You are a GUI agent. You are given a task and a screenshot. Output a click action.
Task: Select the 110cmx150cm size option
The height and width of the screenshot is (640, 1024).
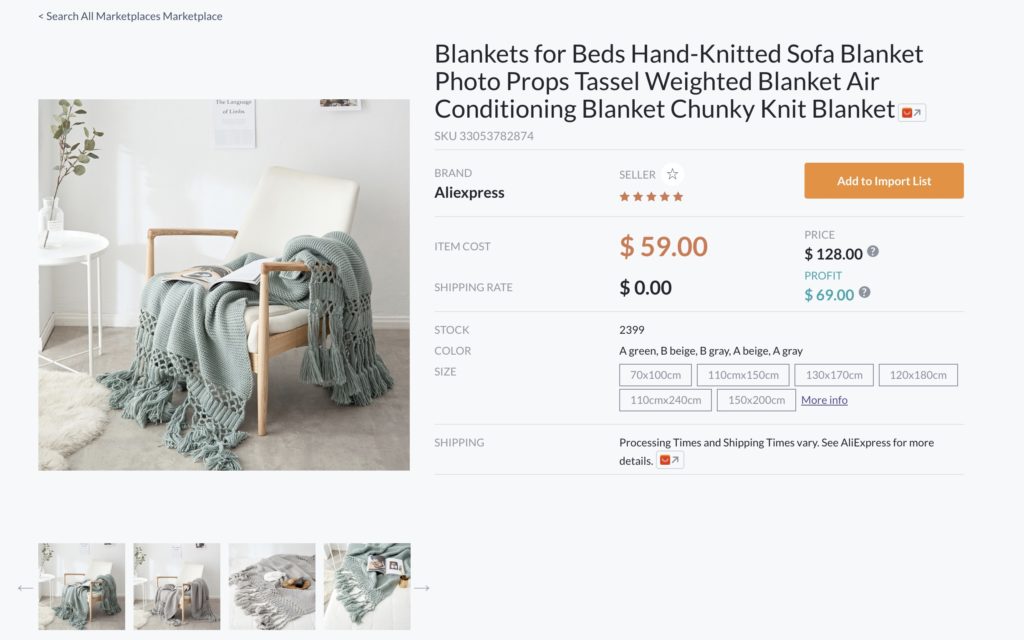(743, 375)
